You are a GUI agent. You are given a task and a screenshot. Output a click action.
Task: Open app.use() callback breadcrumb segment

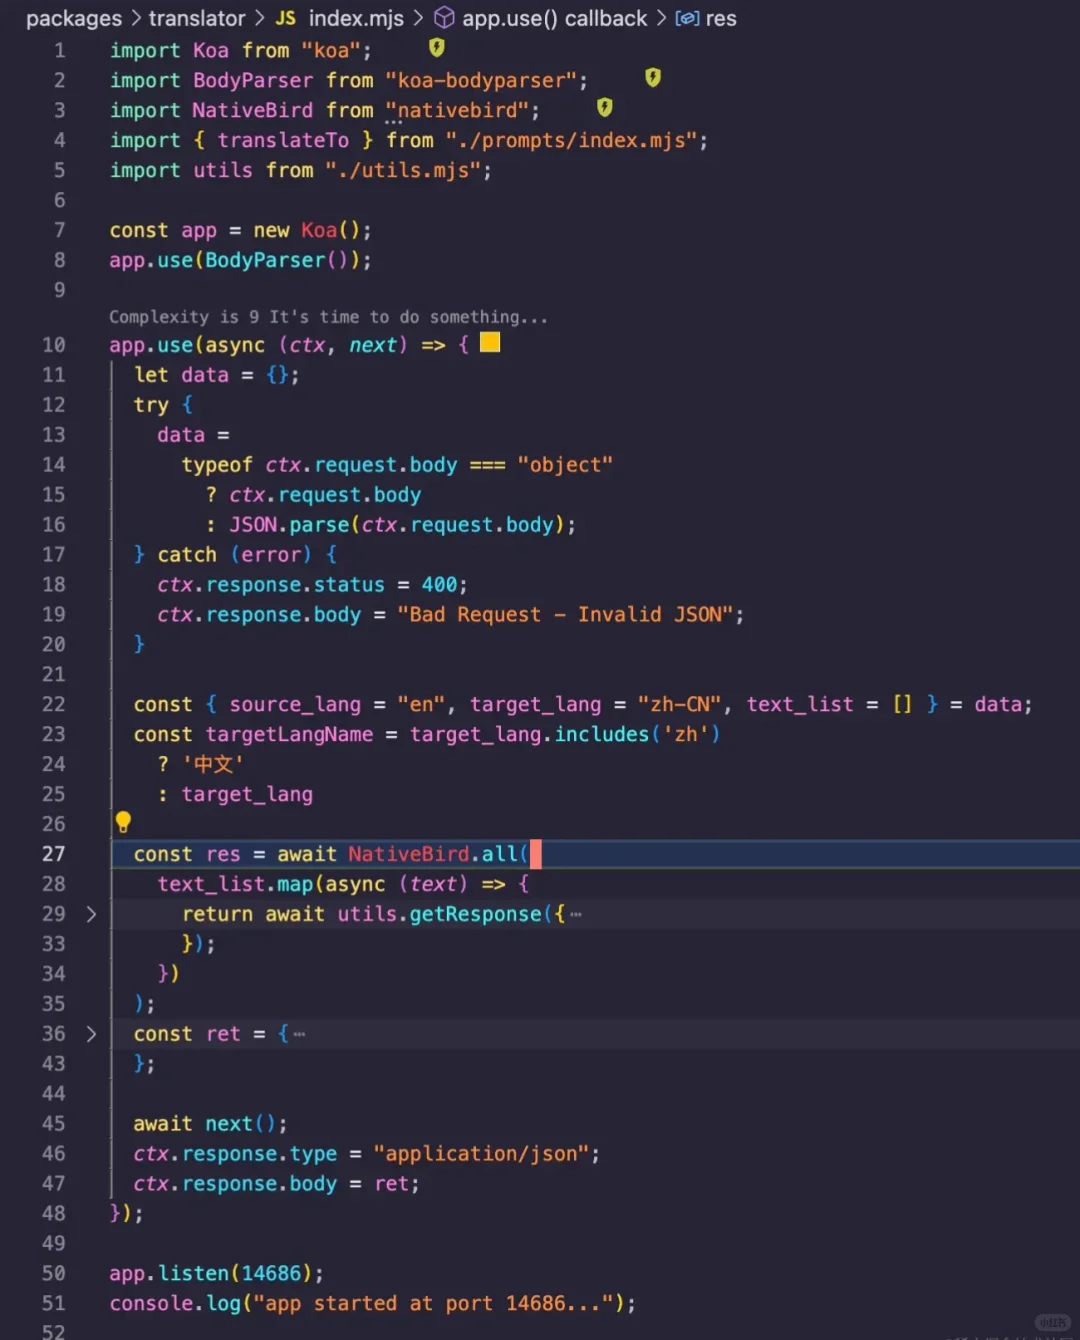[x=555, y=18]
